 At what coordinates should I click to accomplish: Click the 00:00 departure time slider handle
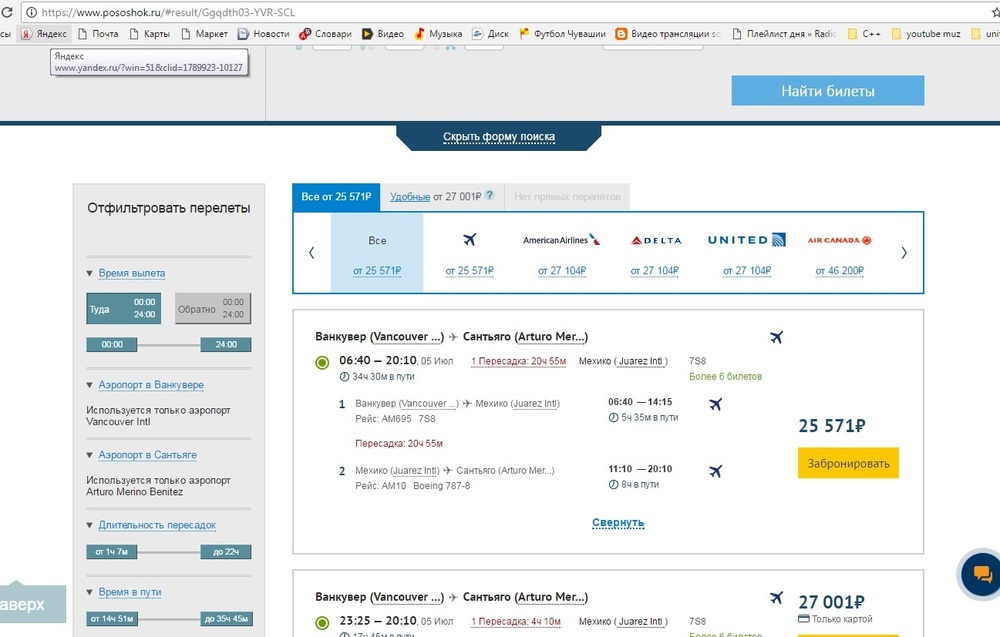[112, 344]
